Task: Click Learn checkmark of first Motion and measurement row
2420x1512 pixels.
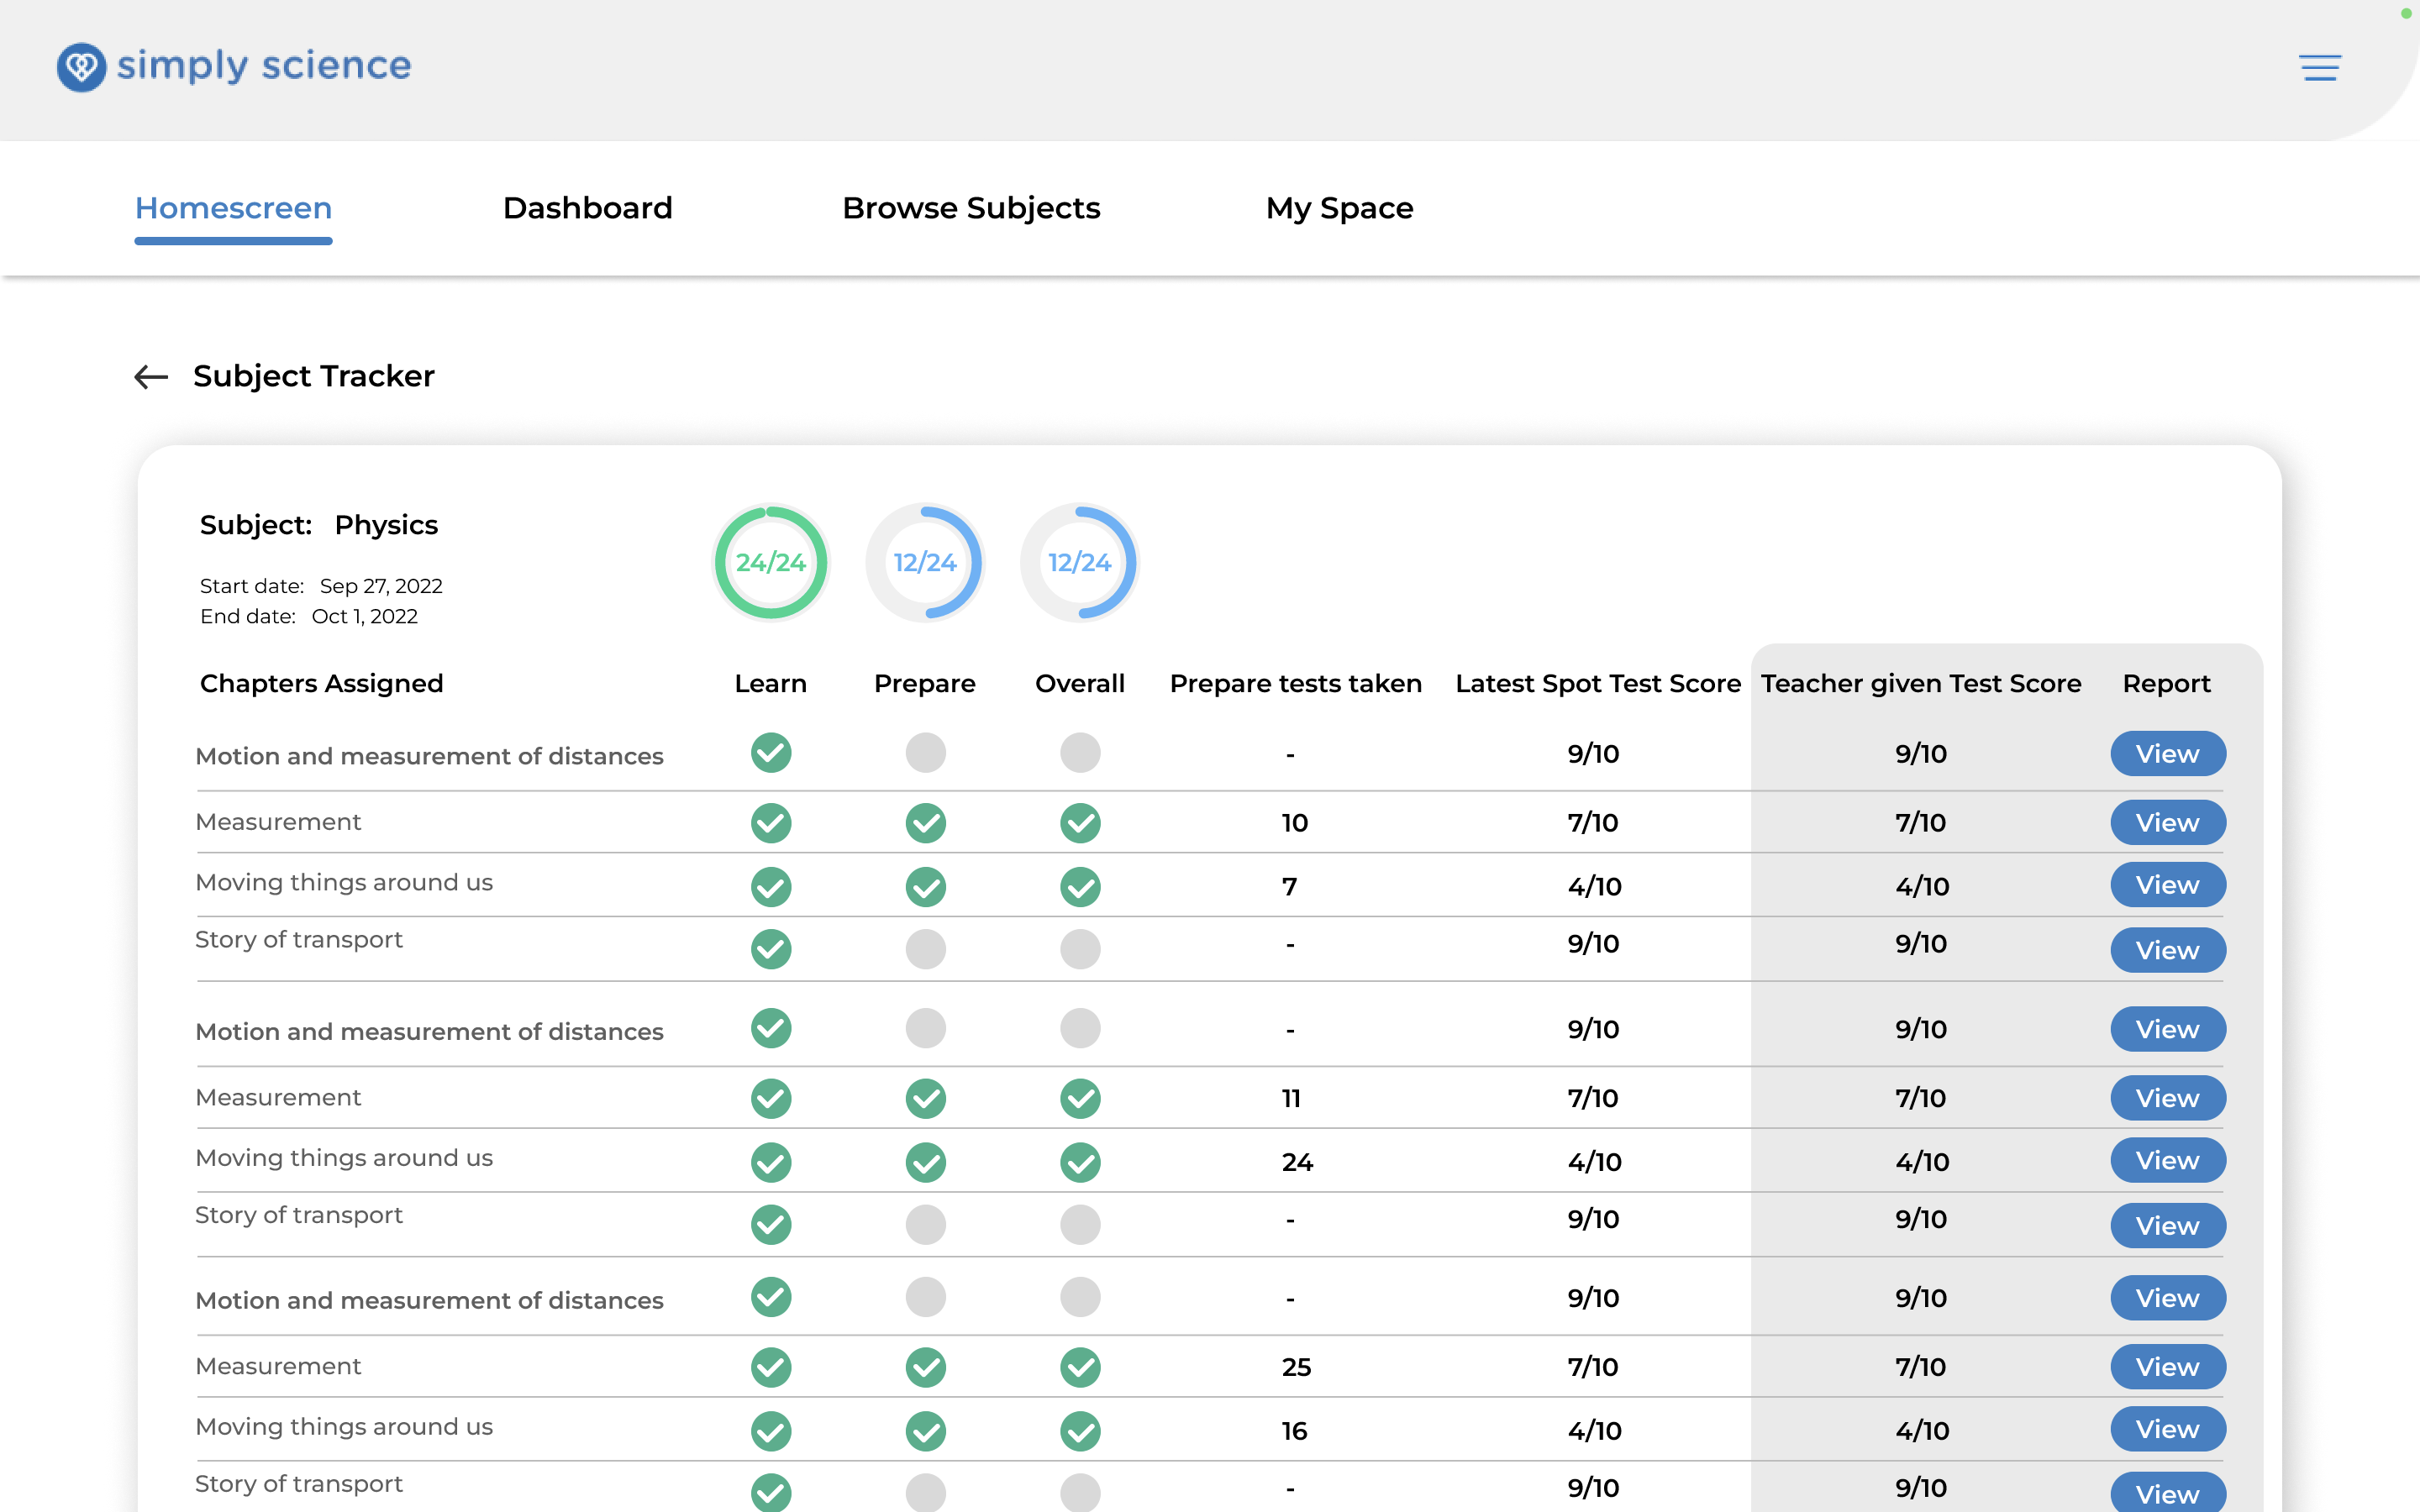Action: (771, 753)
